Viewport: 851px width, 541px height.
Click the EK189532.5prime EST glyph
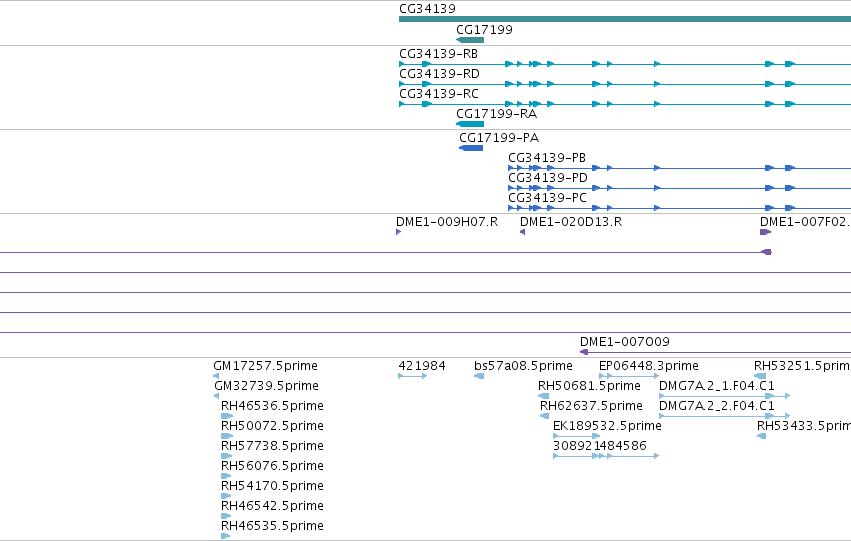coord(576,436)
